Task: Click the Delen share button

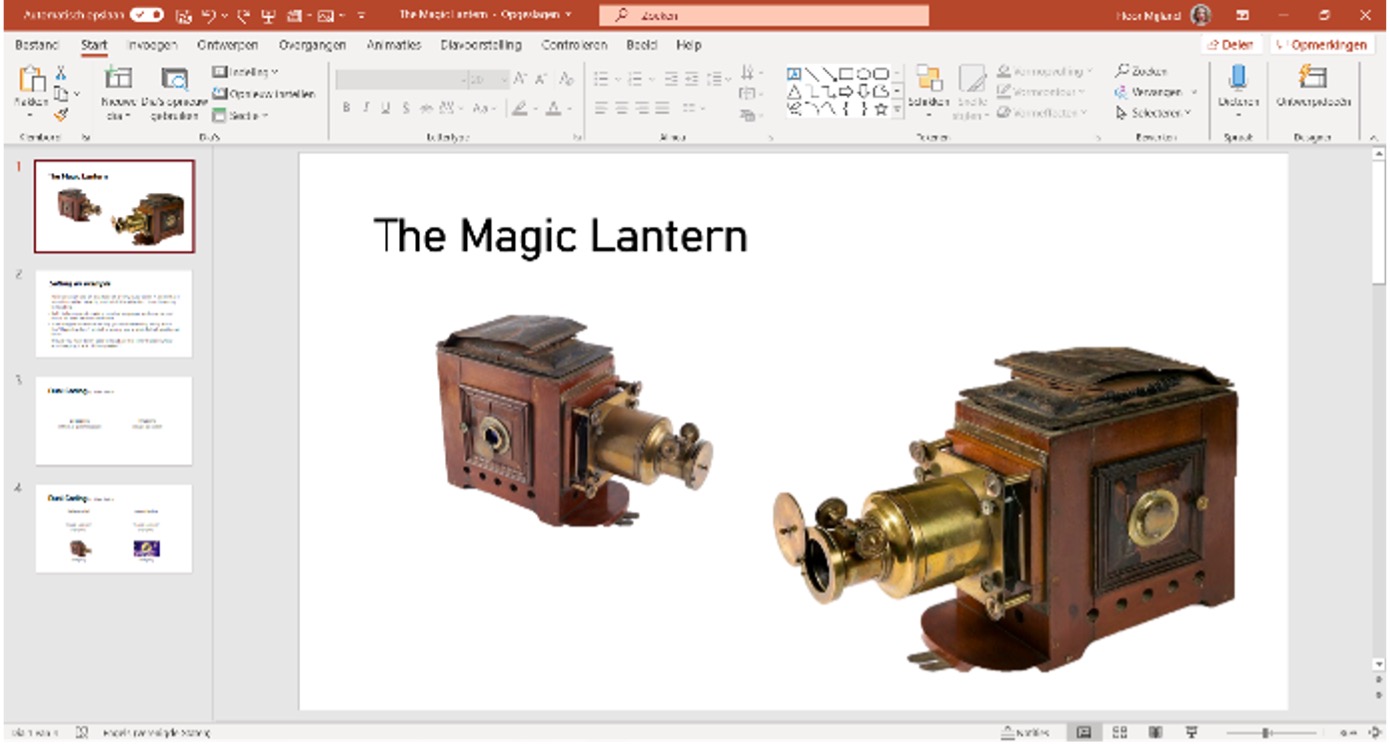Action: pyautogui.click(x=1231, y=44)
